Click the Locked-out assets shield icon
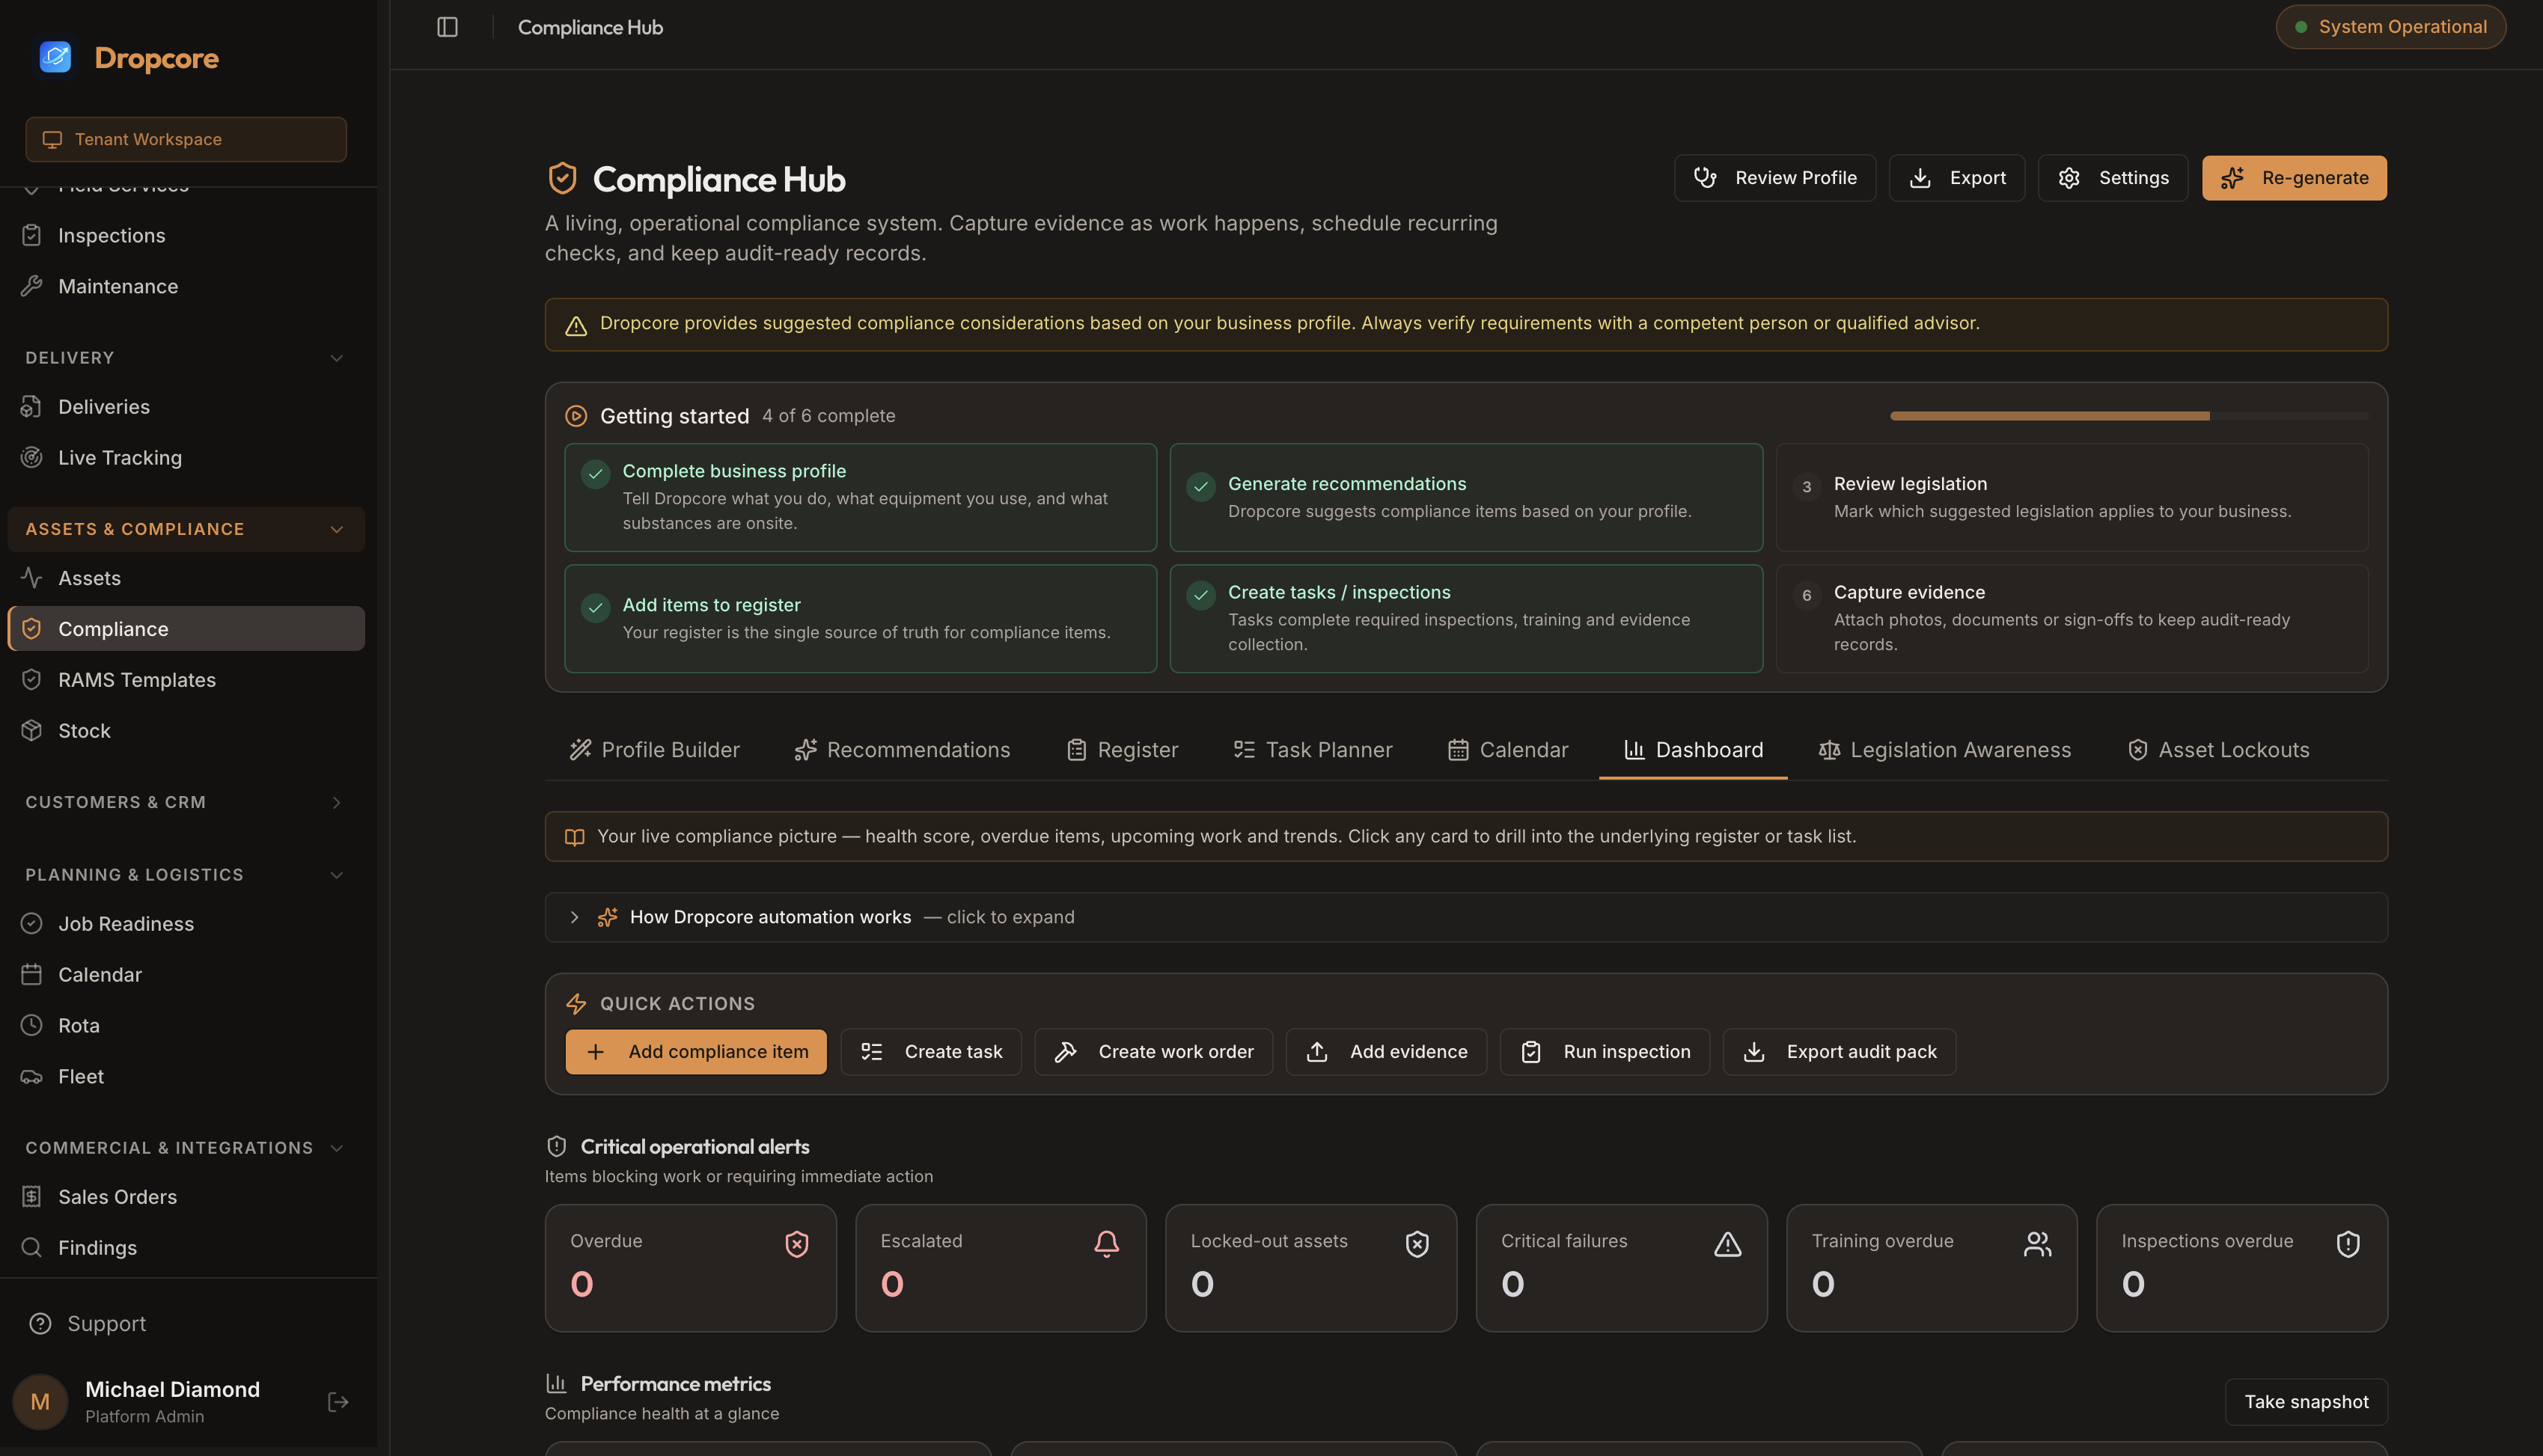Viewport: 2543px width, 1456px height. (x=1417, y=1243)
